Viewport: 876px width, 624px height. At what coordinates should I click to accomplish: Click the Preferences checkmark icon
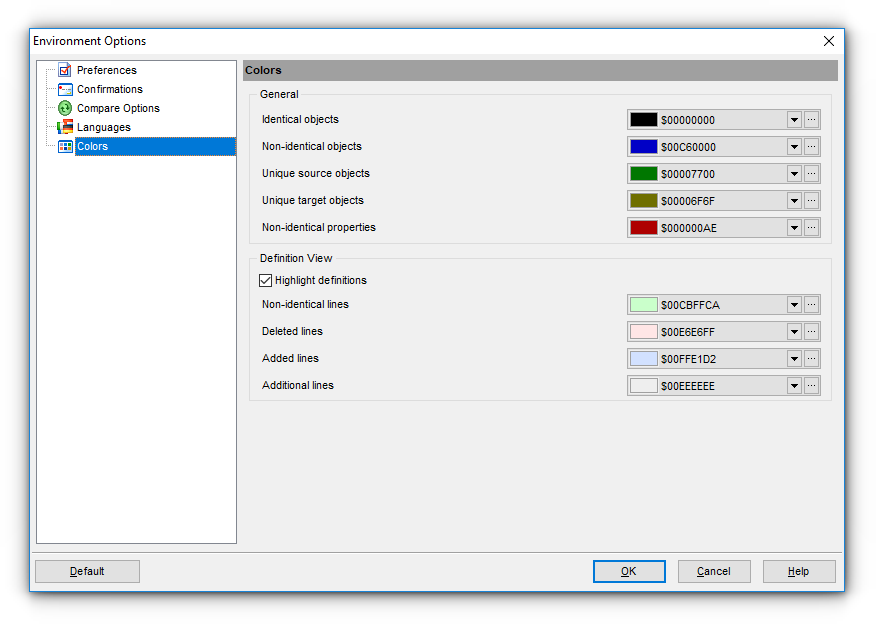pyautogui.click(x=65, y=70)
